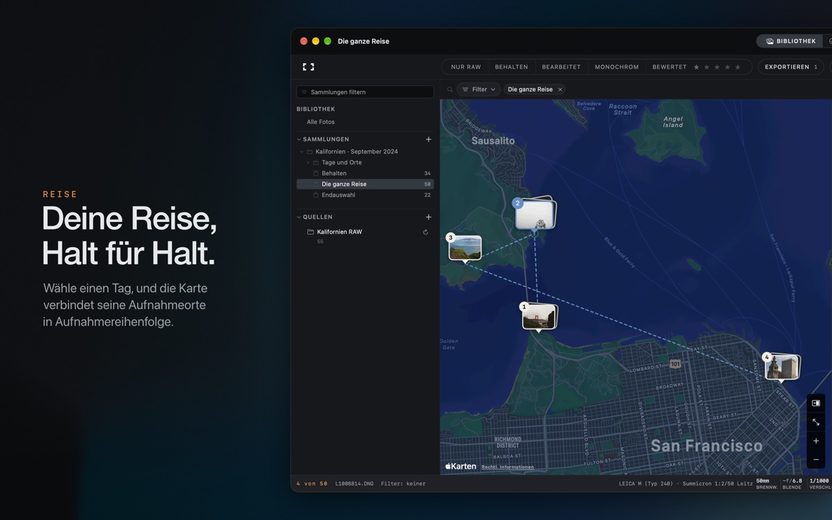Image resolution: width=832 pixels, height=520 pixels.
Task: Collapse the Sammlungen section
Action: coord(299,140)
